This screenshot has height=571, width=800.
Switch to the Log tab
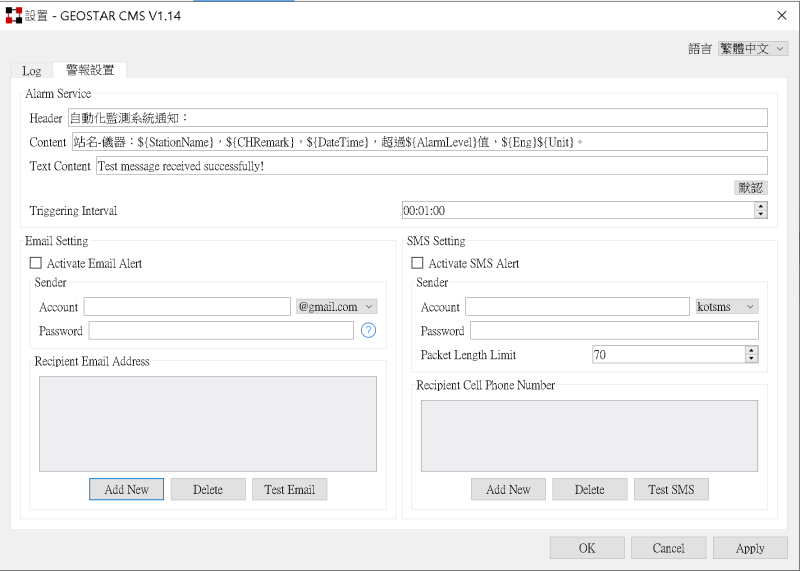(32, 71)
